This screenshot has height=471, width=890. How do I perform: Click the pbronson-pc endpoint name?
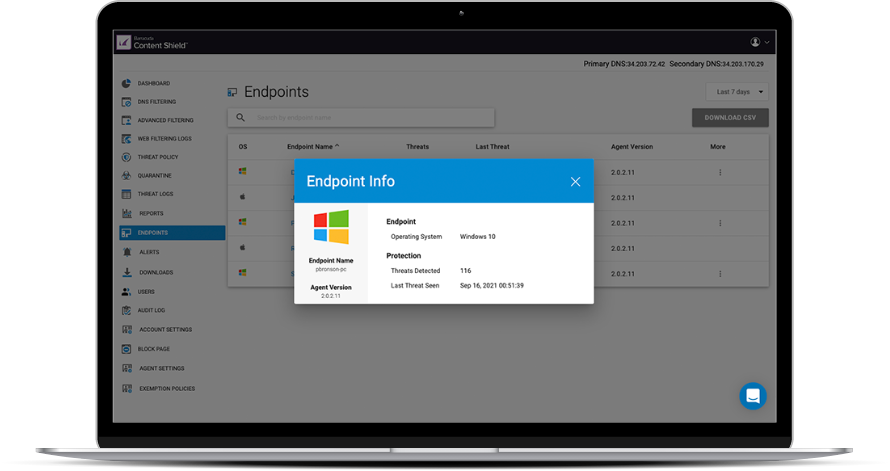[331, 270]
